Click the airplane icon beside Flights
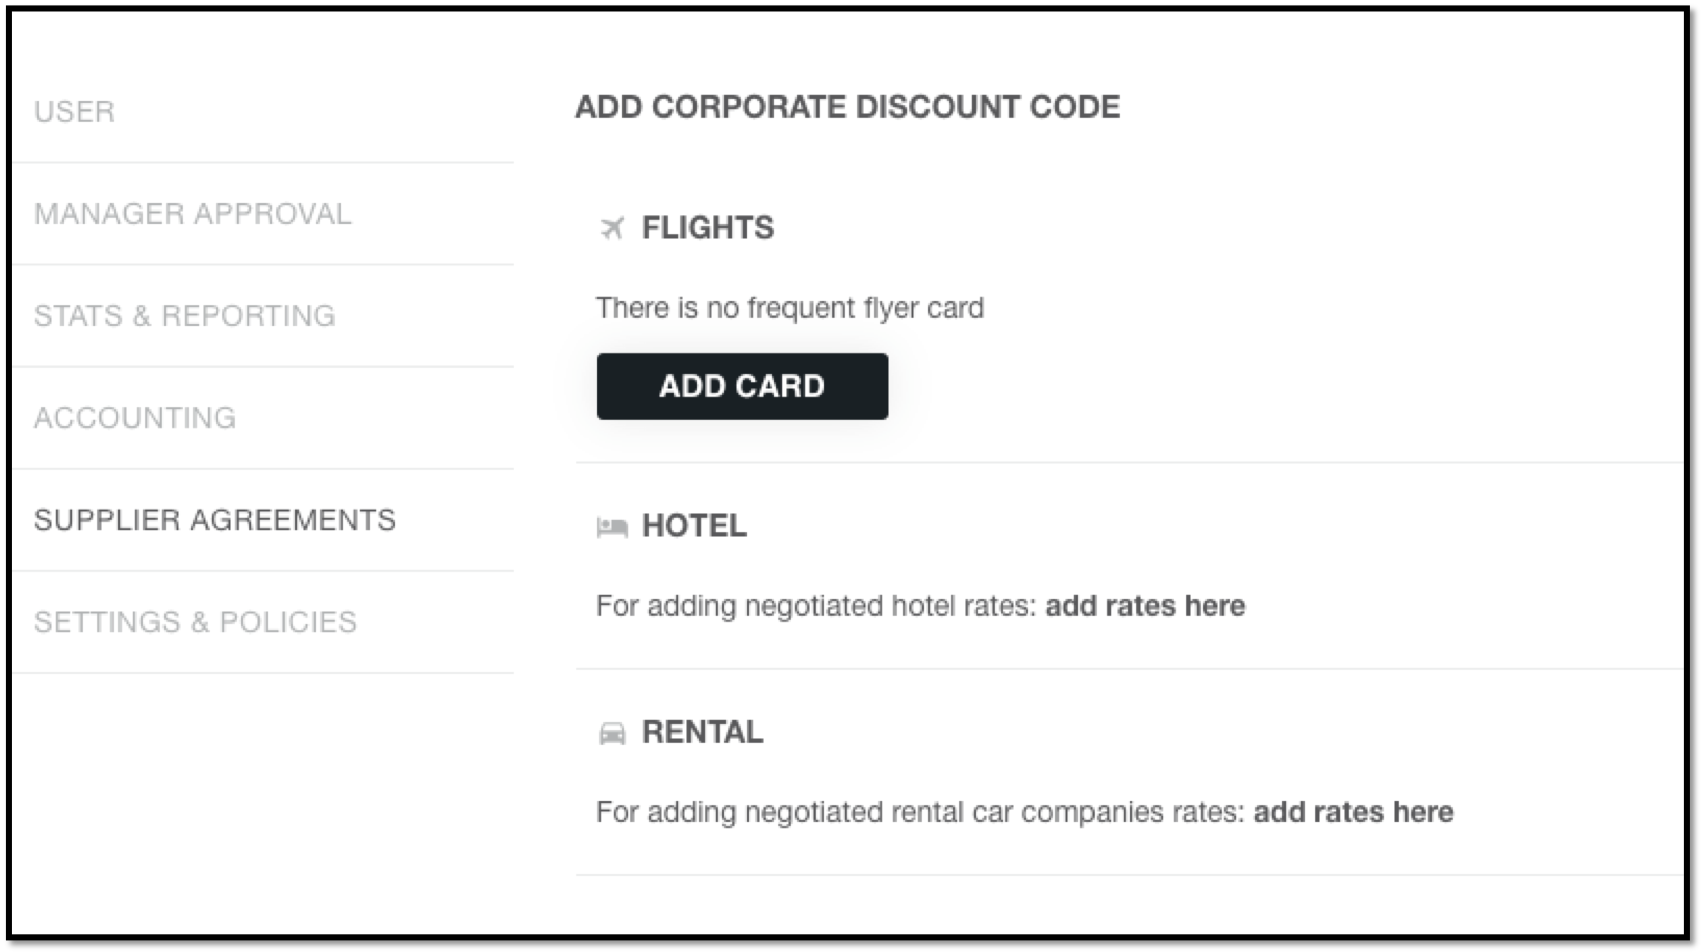Viewport: 1702px width, 952px height. pos(612,228)
